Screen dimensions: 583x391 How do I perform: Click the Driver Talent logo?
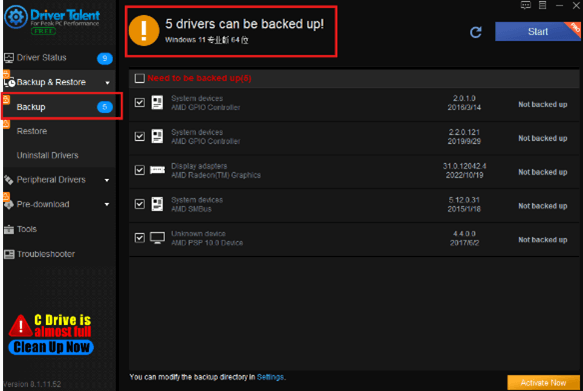(x=52, y=19)
